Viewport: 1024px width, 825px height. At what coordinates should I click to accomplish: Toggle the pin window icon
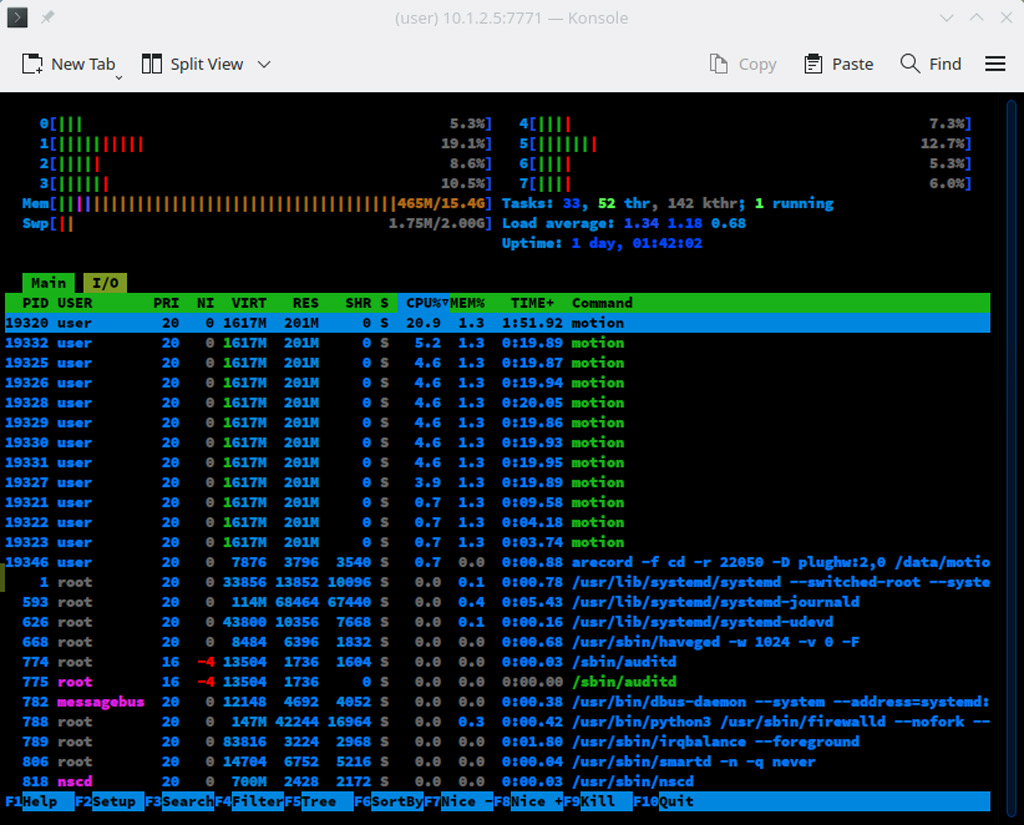(x=48, y=18)
